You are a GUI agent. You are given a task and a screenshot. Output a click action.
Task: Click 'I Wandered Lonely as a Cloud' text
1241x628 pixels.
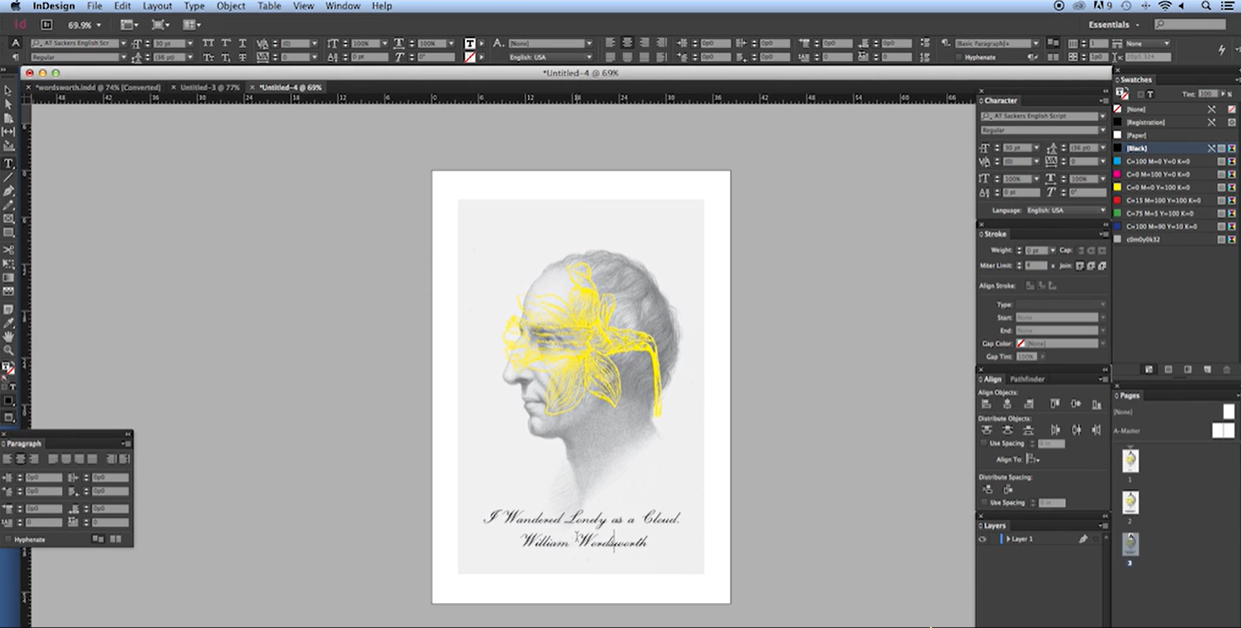(x=582, y=518)
